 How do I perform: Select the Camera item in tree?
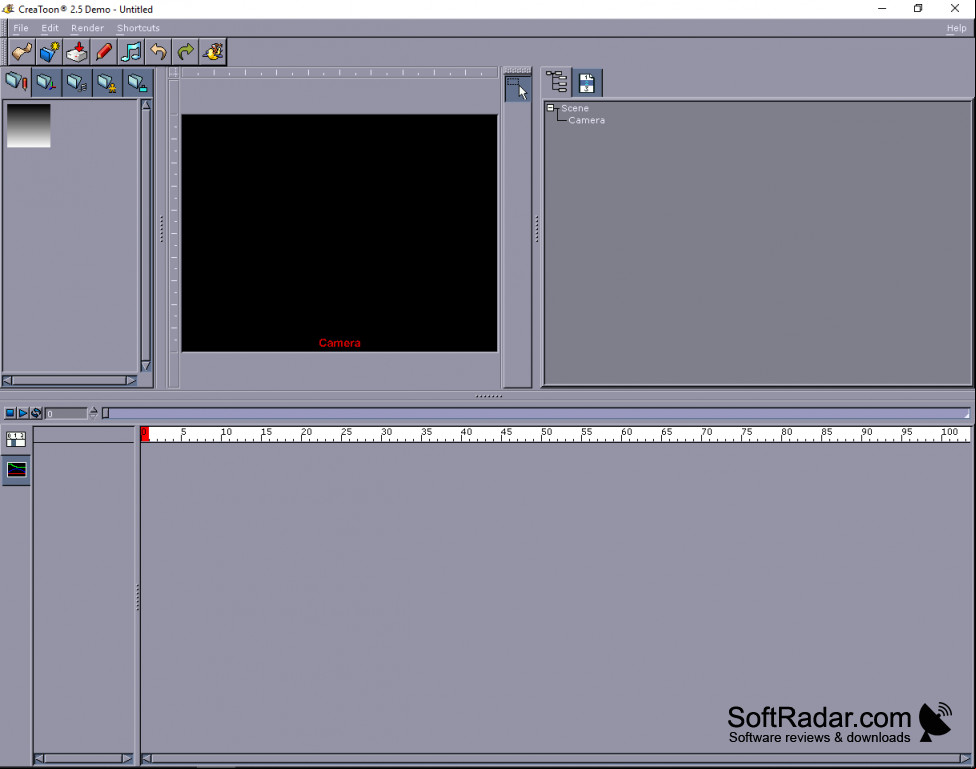click(x=586, y=120)
